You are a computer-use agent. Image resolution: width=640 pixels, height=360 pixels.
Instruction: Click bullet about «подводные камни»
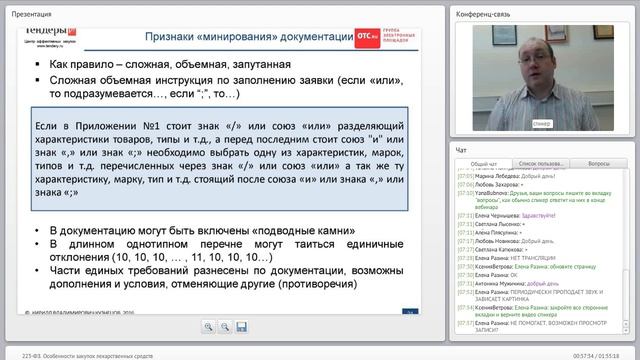tap(202, 231)
